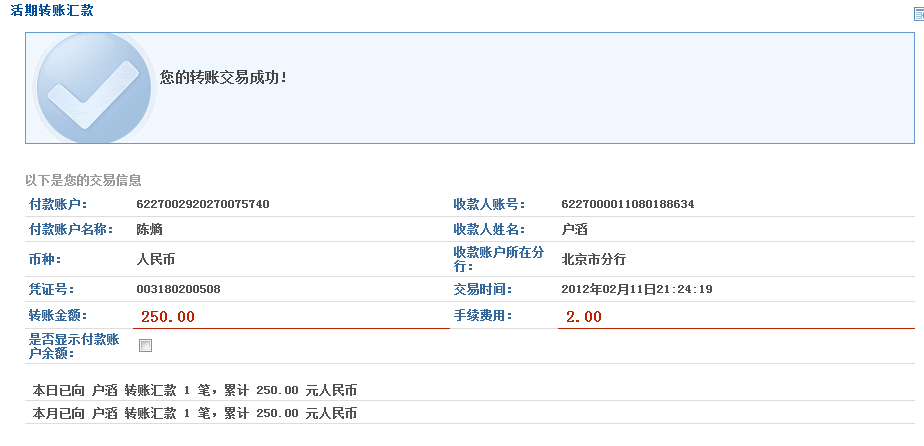
Task: Click the large blue checkmark success icon
Action: [x=94, y=88]
